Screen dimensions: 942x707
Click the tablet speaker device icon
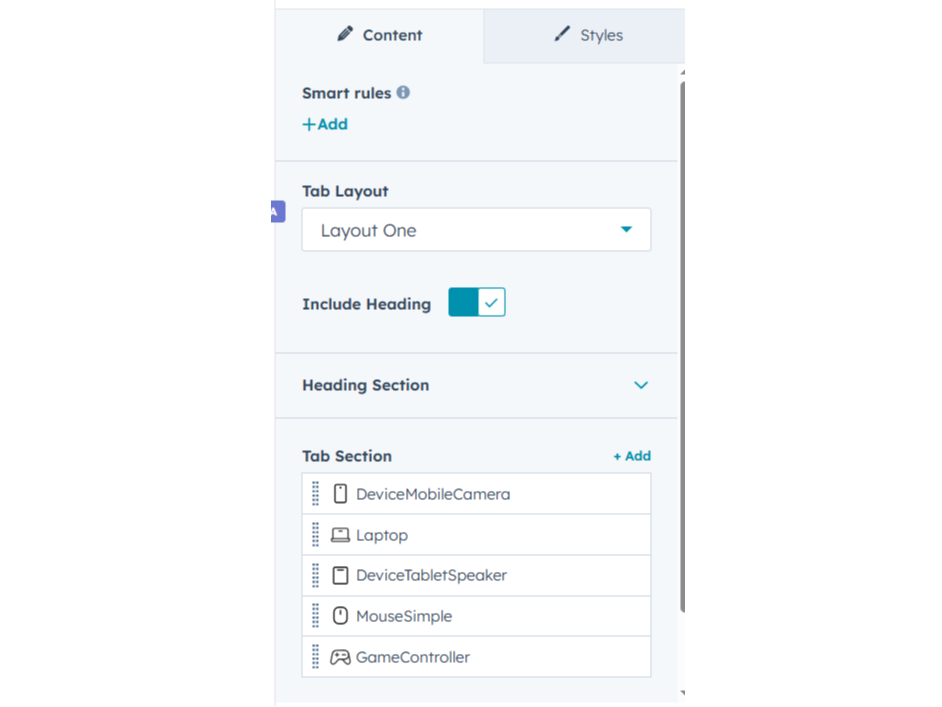point(340,575)
